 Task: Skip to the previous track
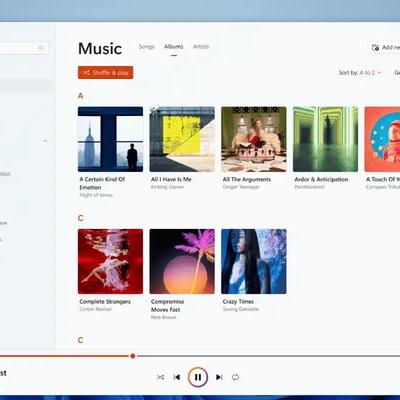coord(177,377)
